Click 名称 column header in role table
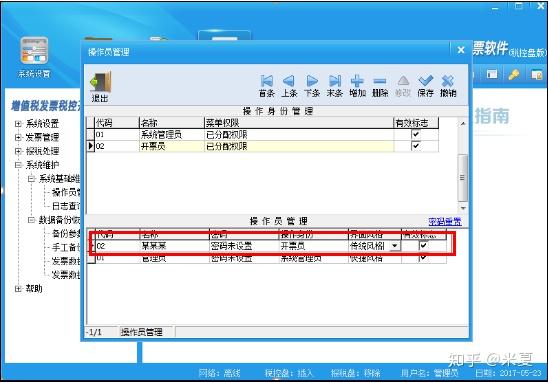 (x=171, y=123)
